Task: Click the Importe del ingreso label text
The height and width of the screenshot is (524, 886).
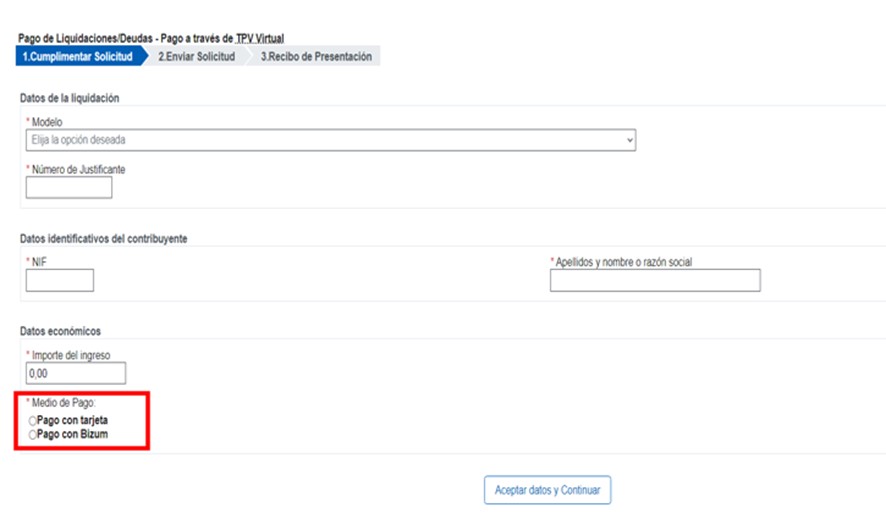Action: click(x=72, y=355)
